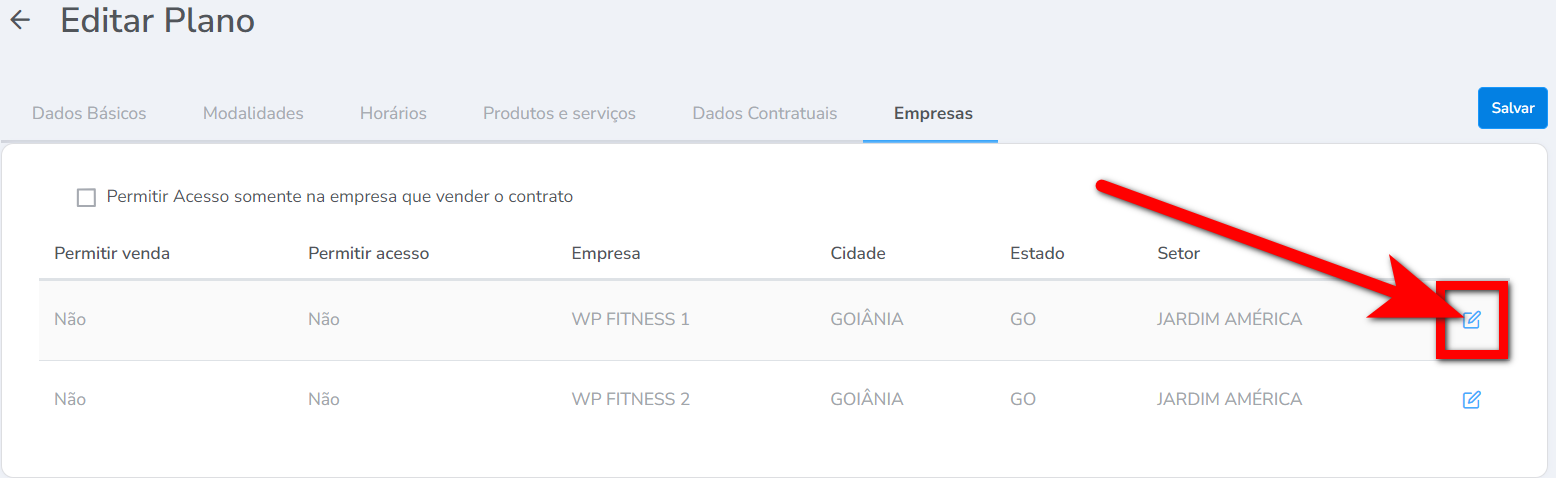This screenshot has width=1556, height=478.
Task: Enable access only at the selling company checkbox
Action: click(x=86, y=197)
